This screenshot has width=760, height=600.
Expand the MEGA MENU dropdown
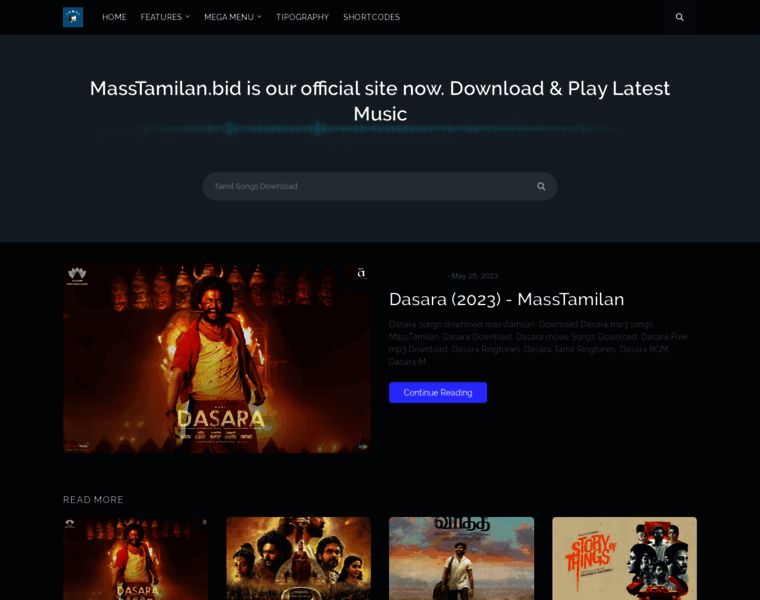point(233,17)
